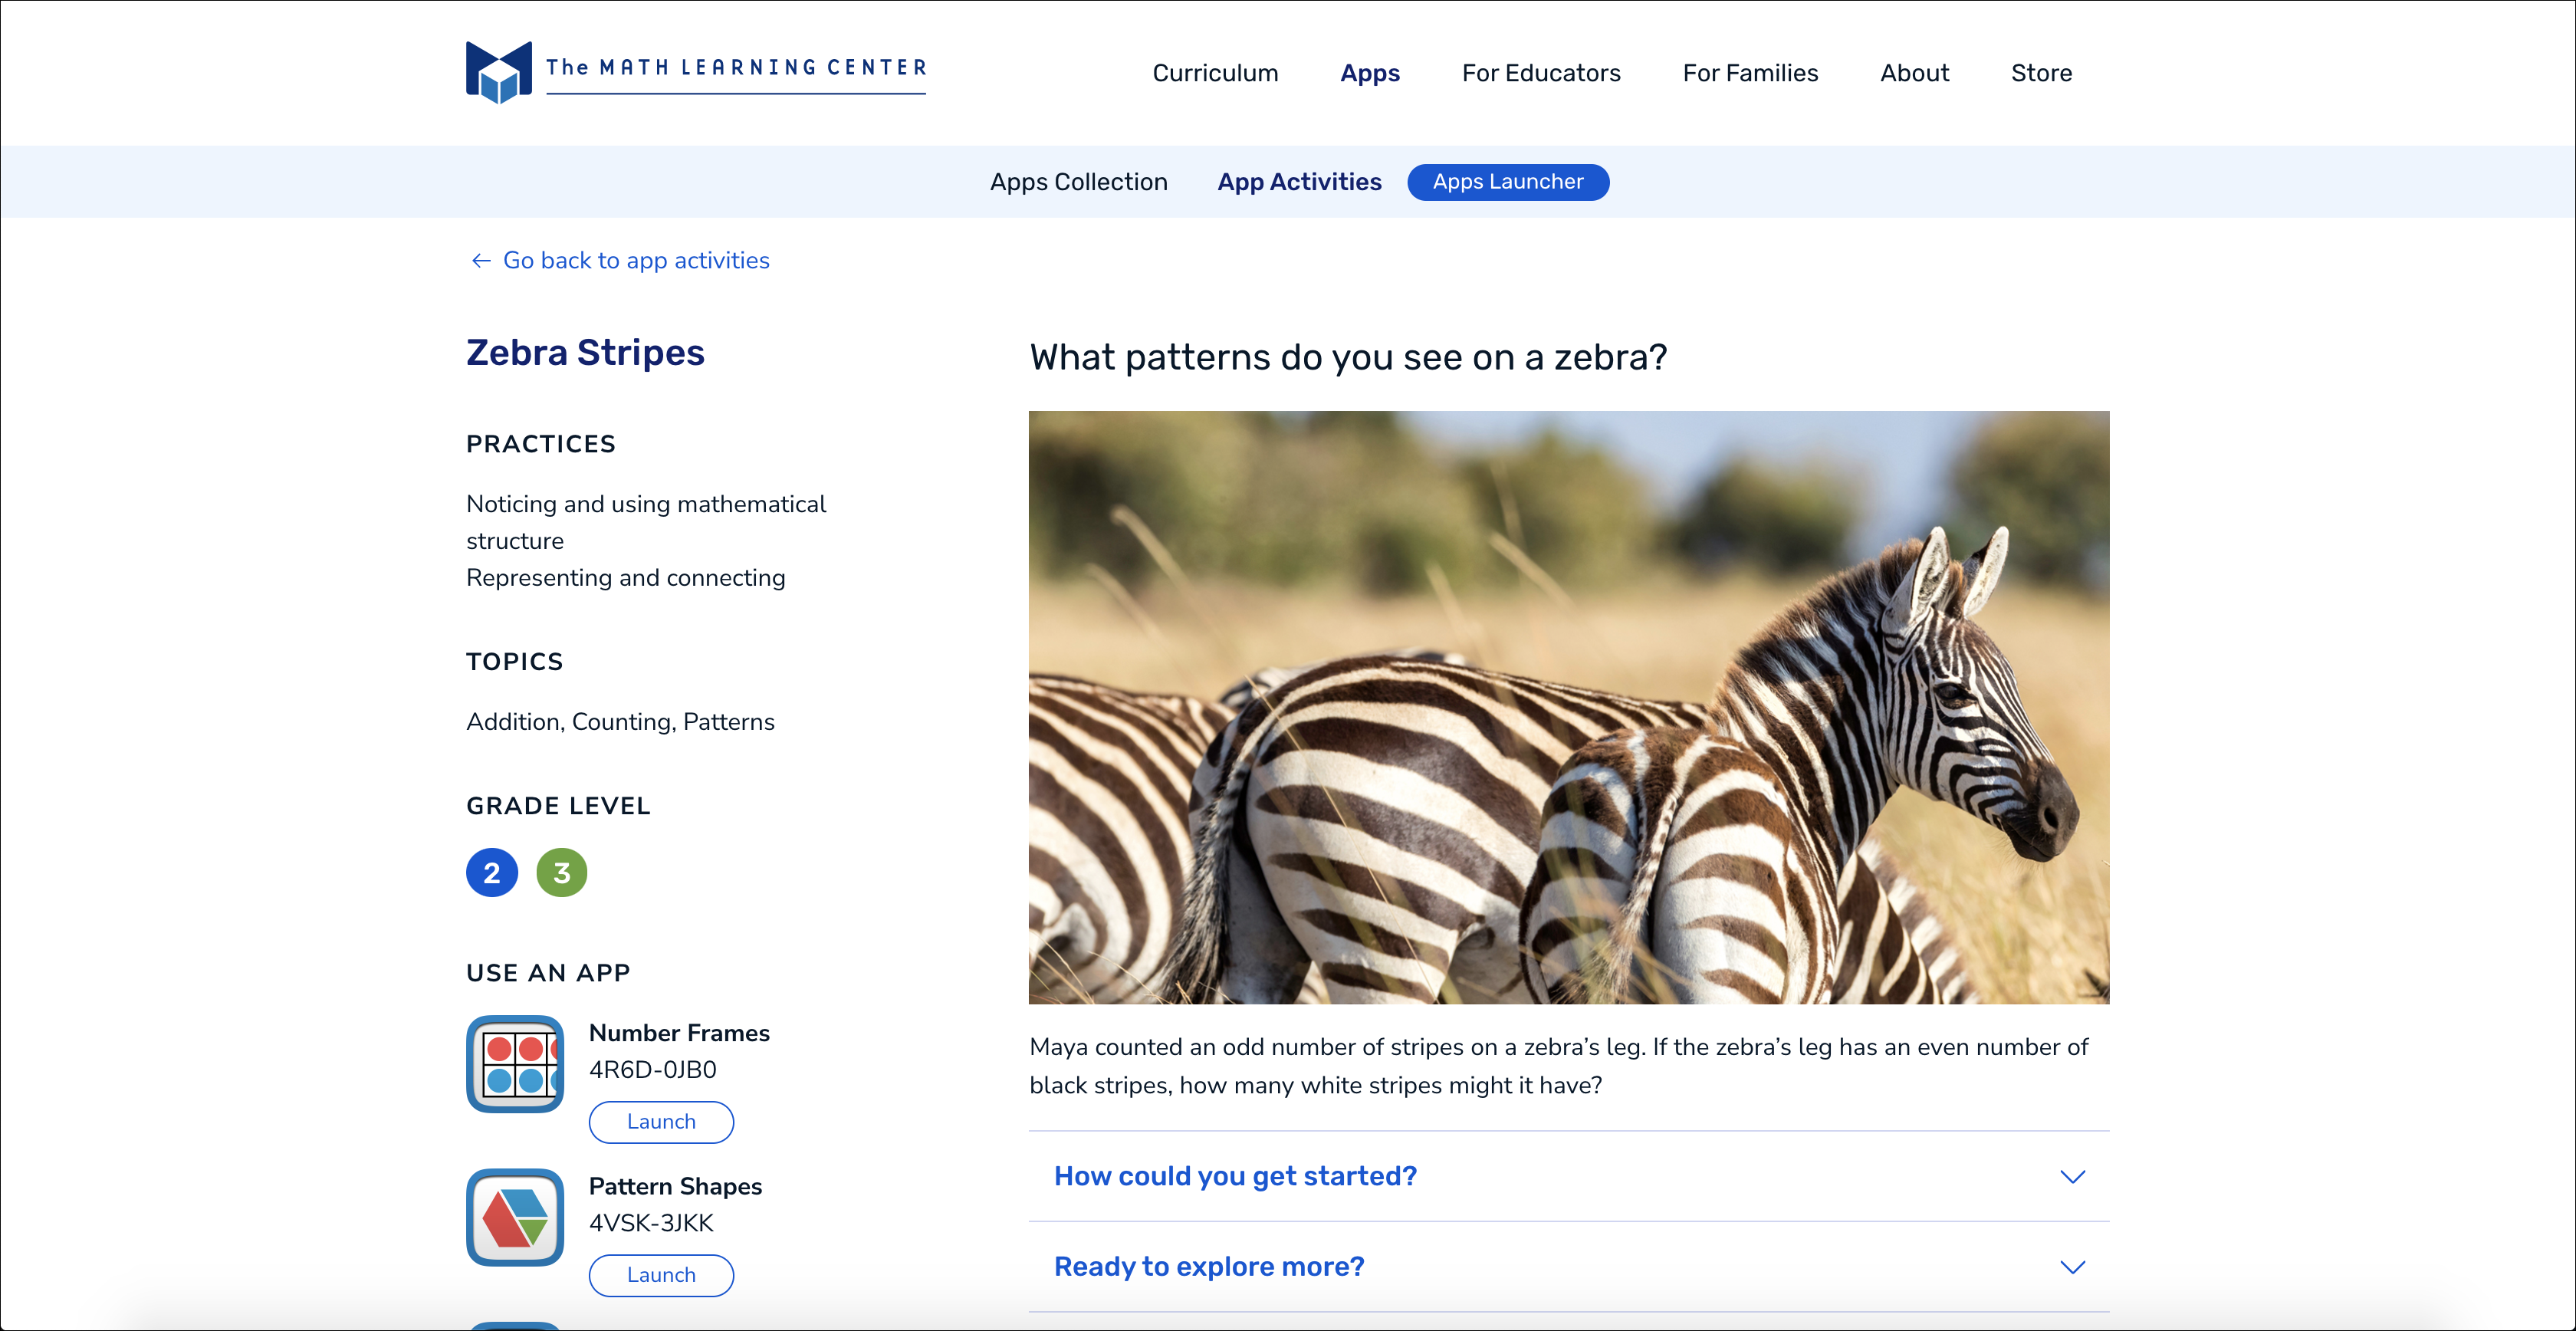2576x1331 pixels.
Task: Open the Curriculum menu
Action: point(1215,73)
